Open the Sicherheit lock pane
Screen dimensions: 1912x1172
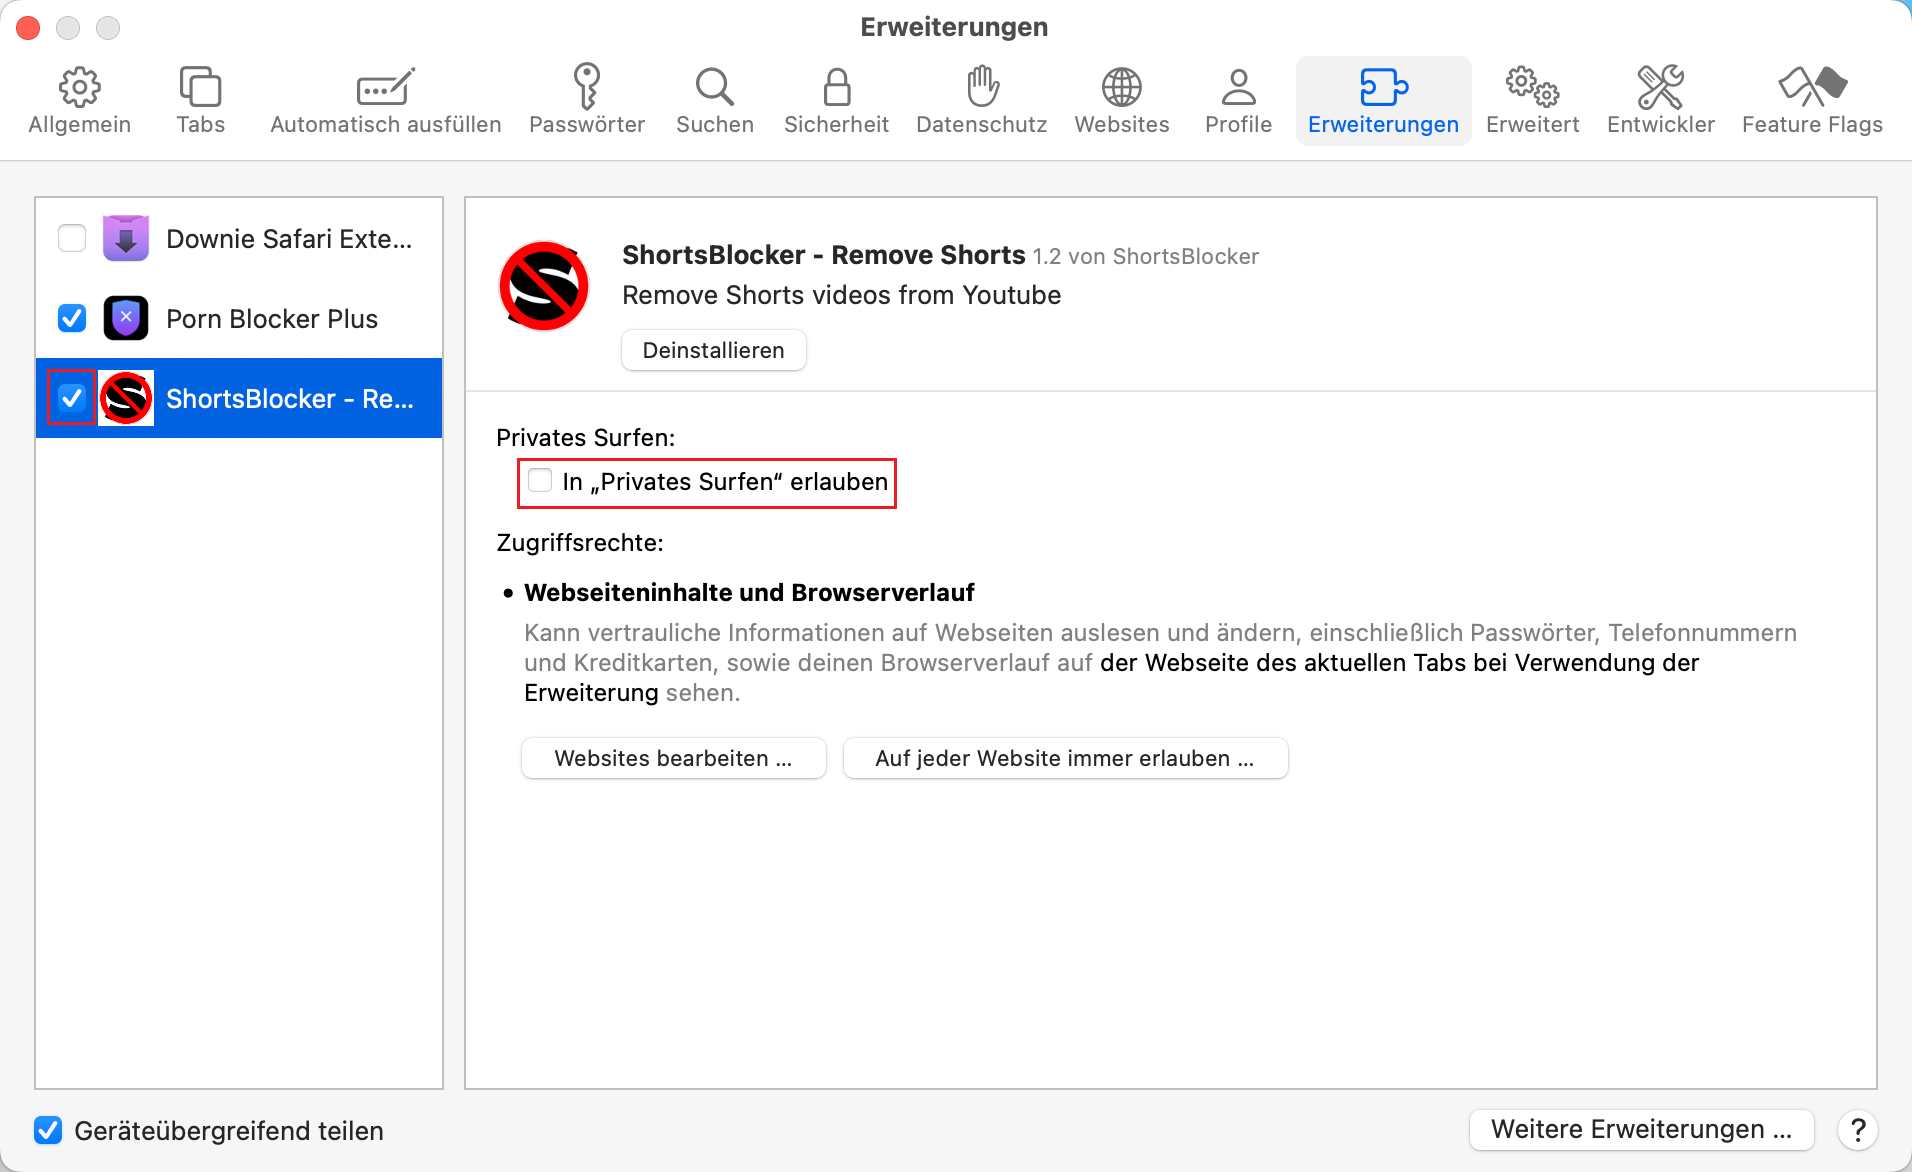click(836, 100)
